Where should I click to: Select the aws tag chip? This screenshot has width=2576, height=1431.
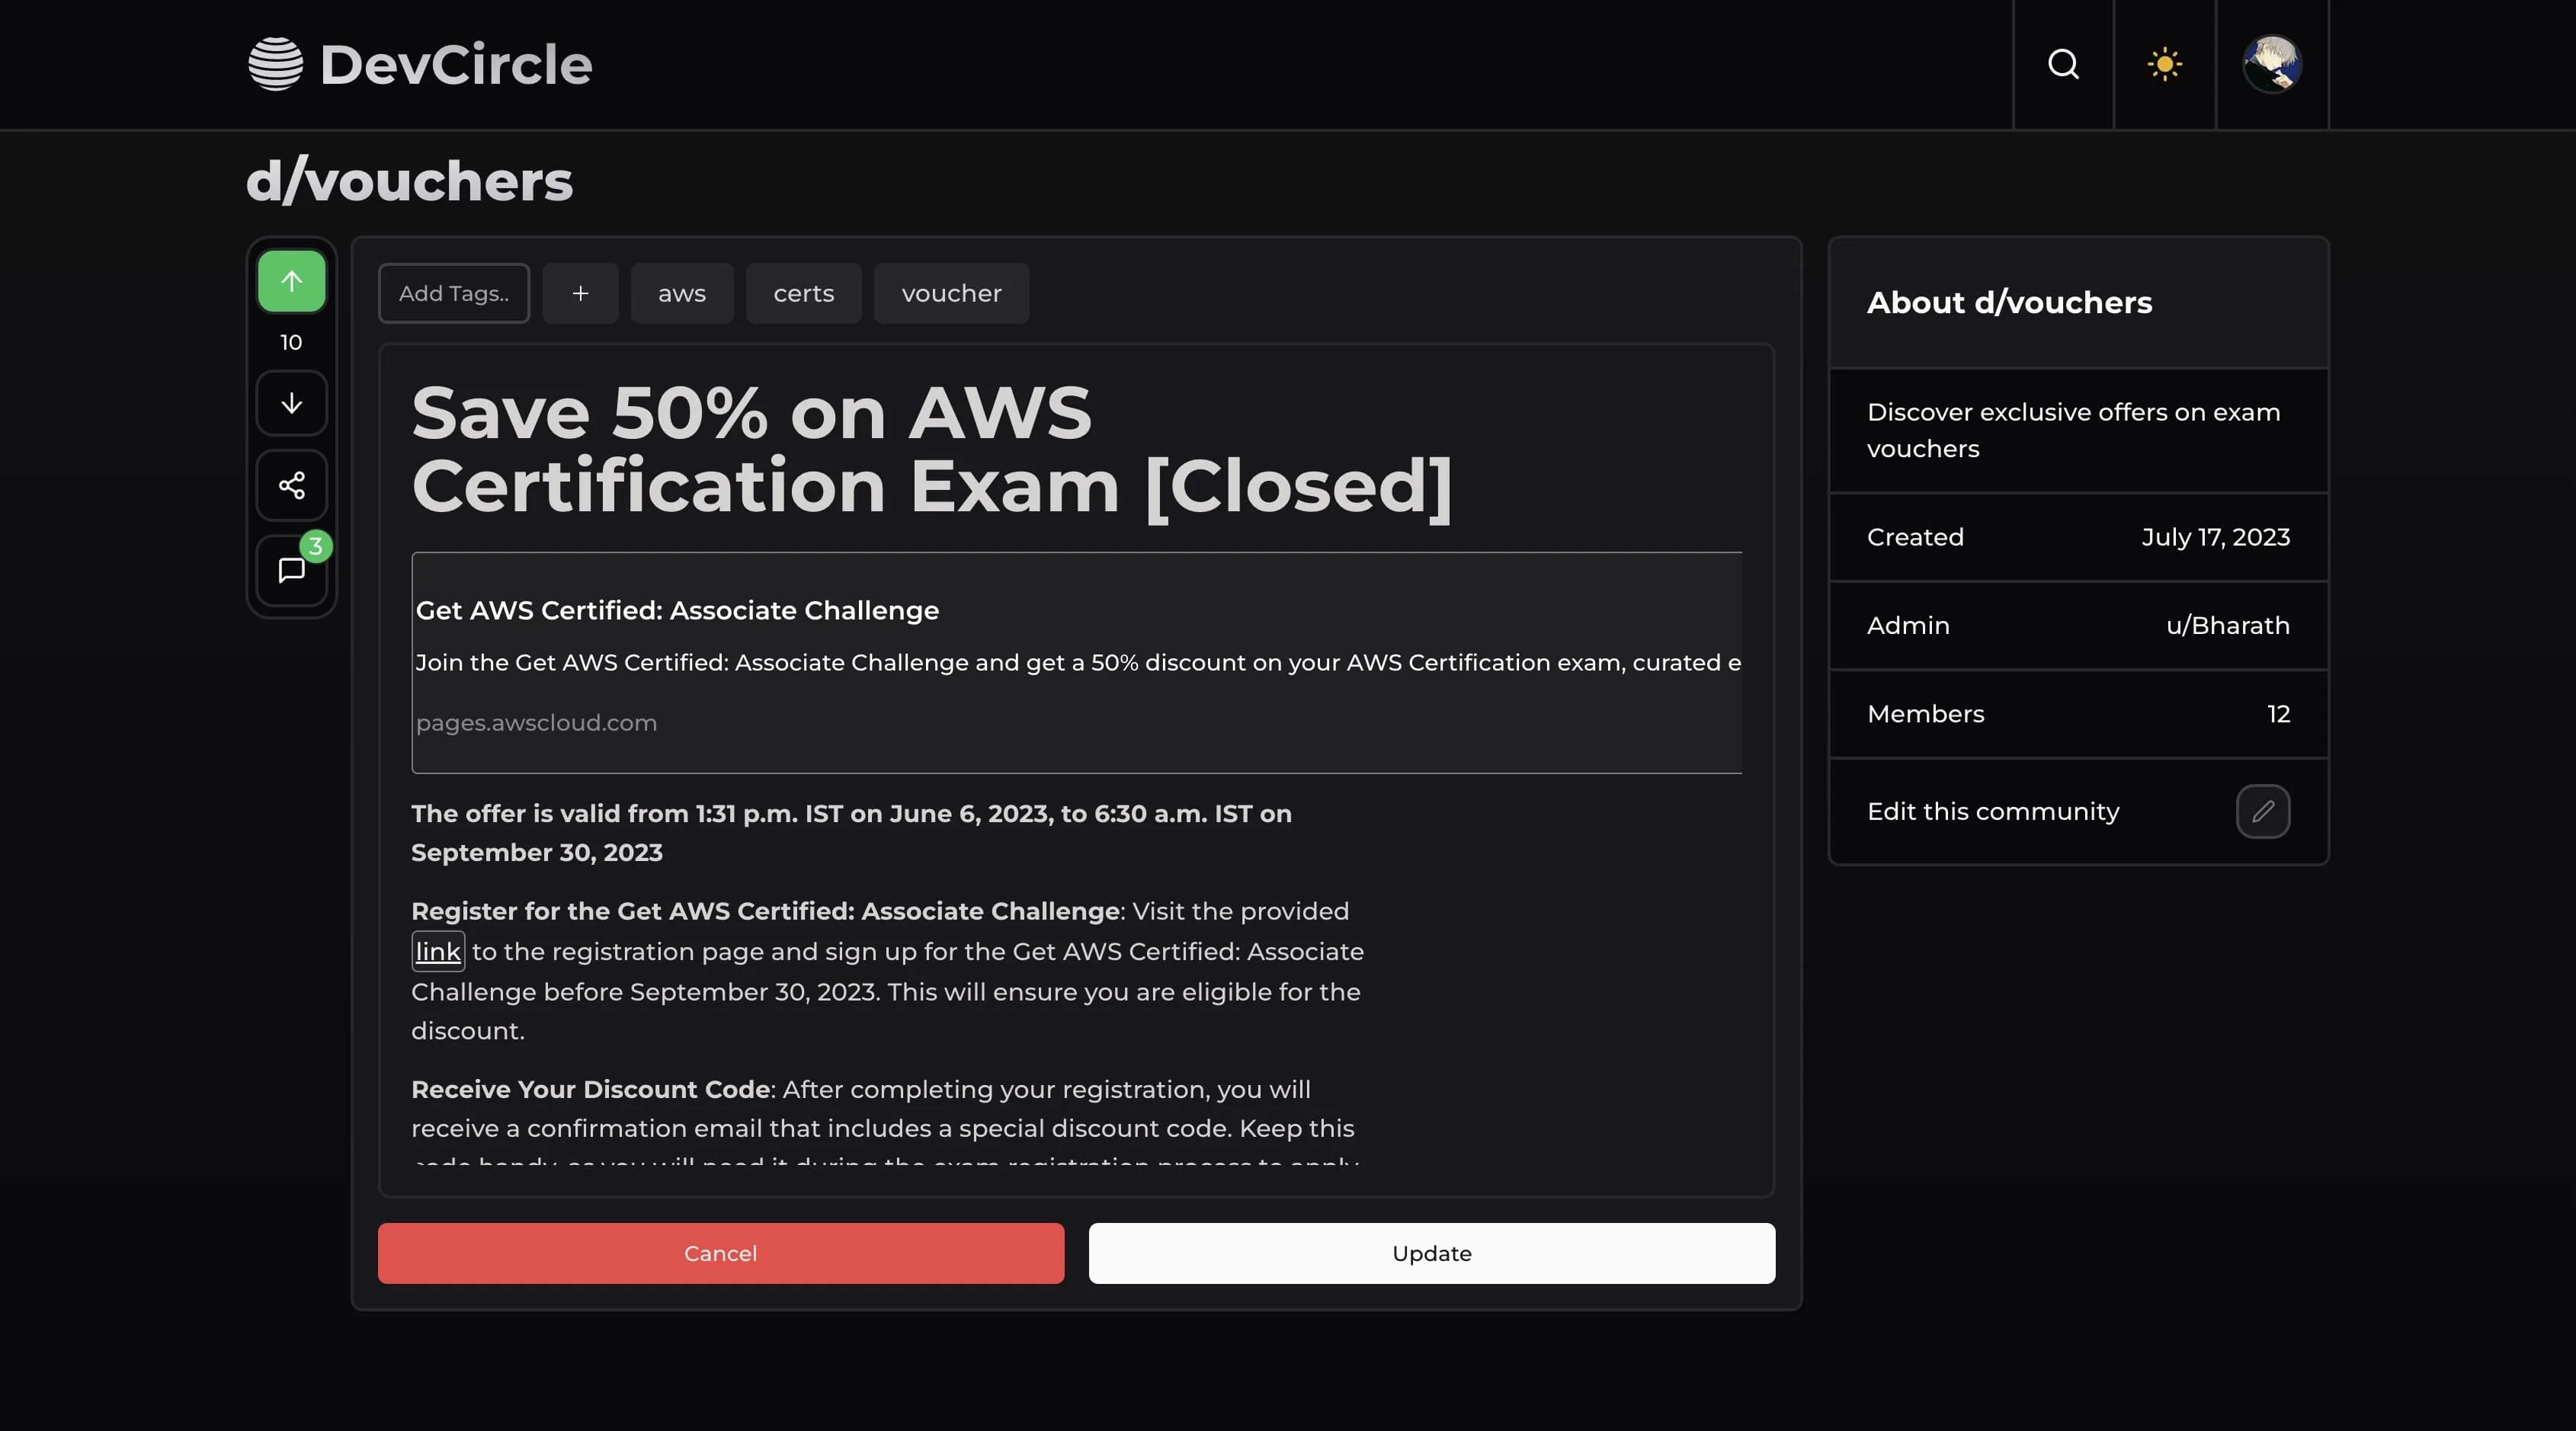682,293
